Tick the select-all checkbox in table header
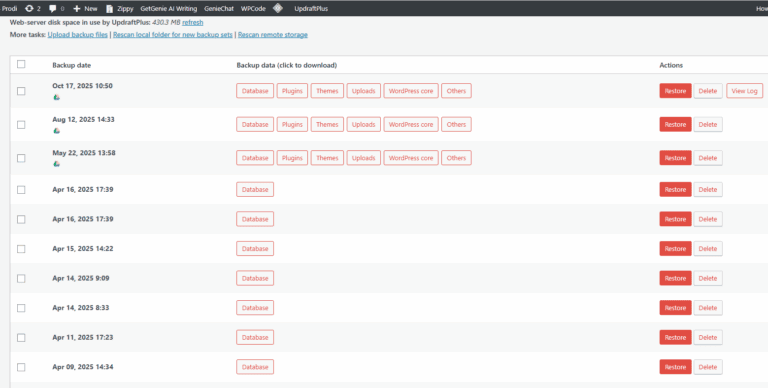 (x=21, y=64)
